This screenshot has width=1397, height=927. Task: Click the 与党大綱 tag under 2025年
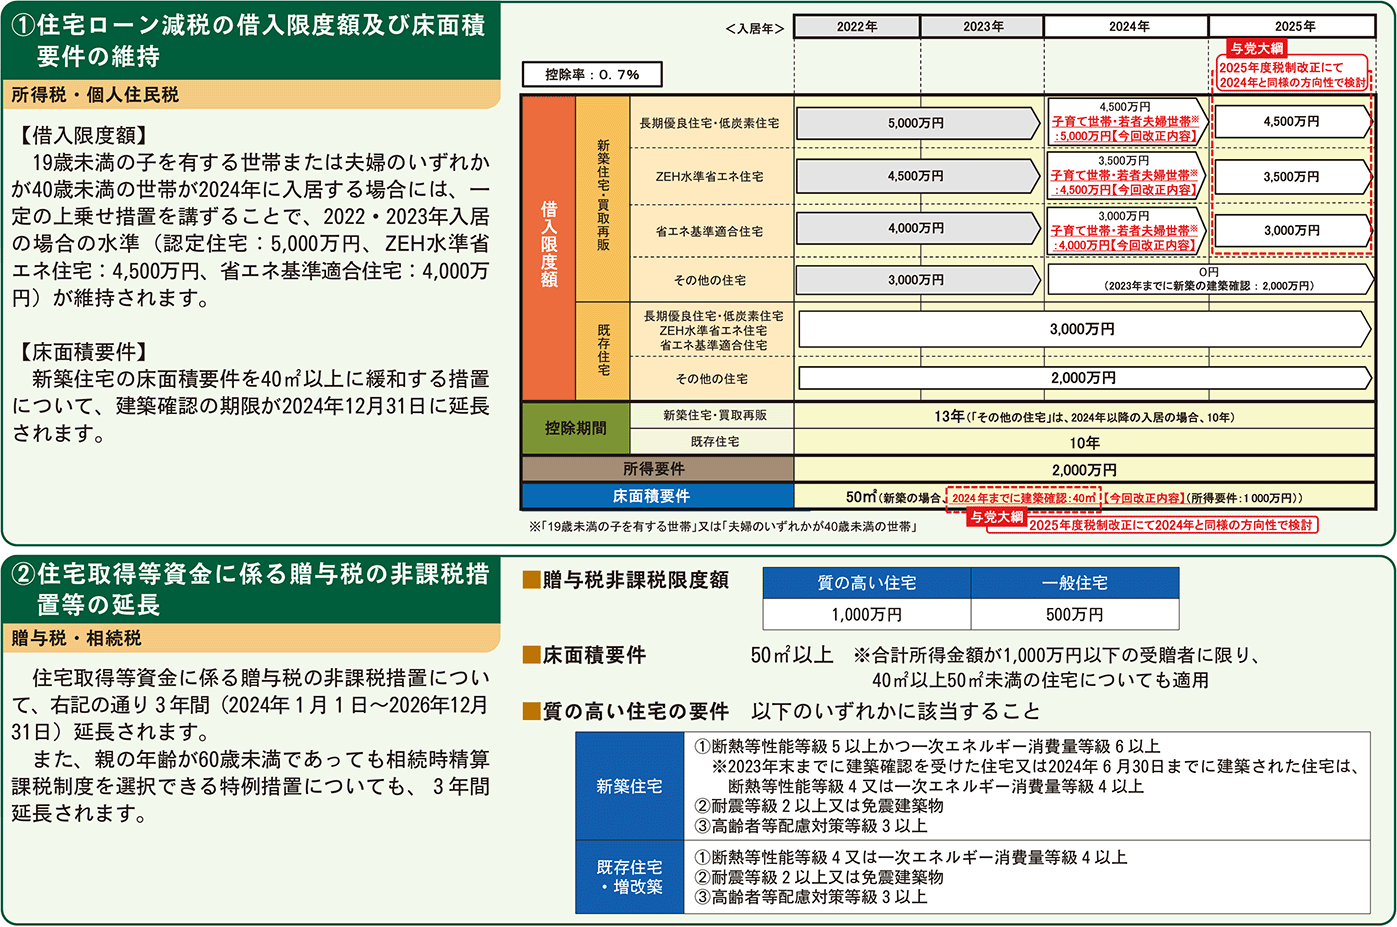1257,48
